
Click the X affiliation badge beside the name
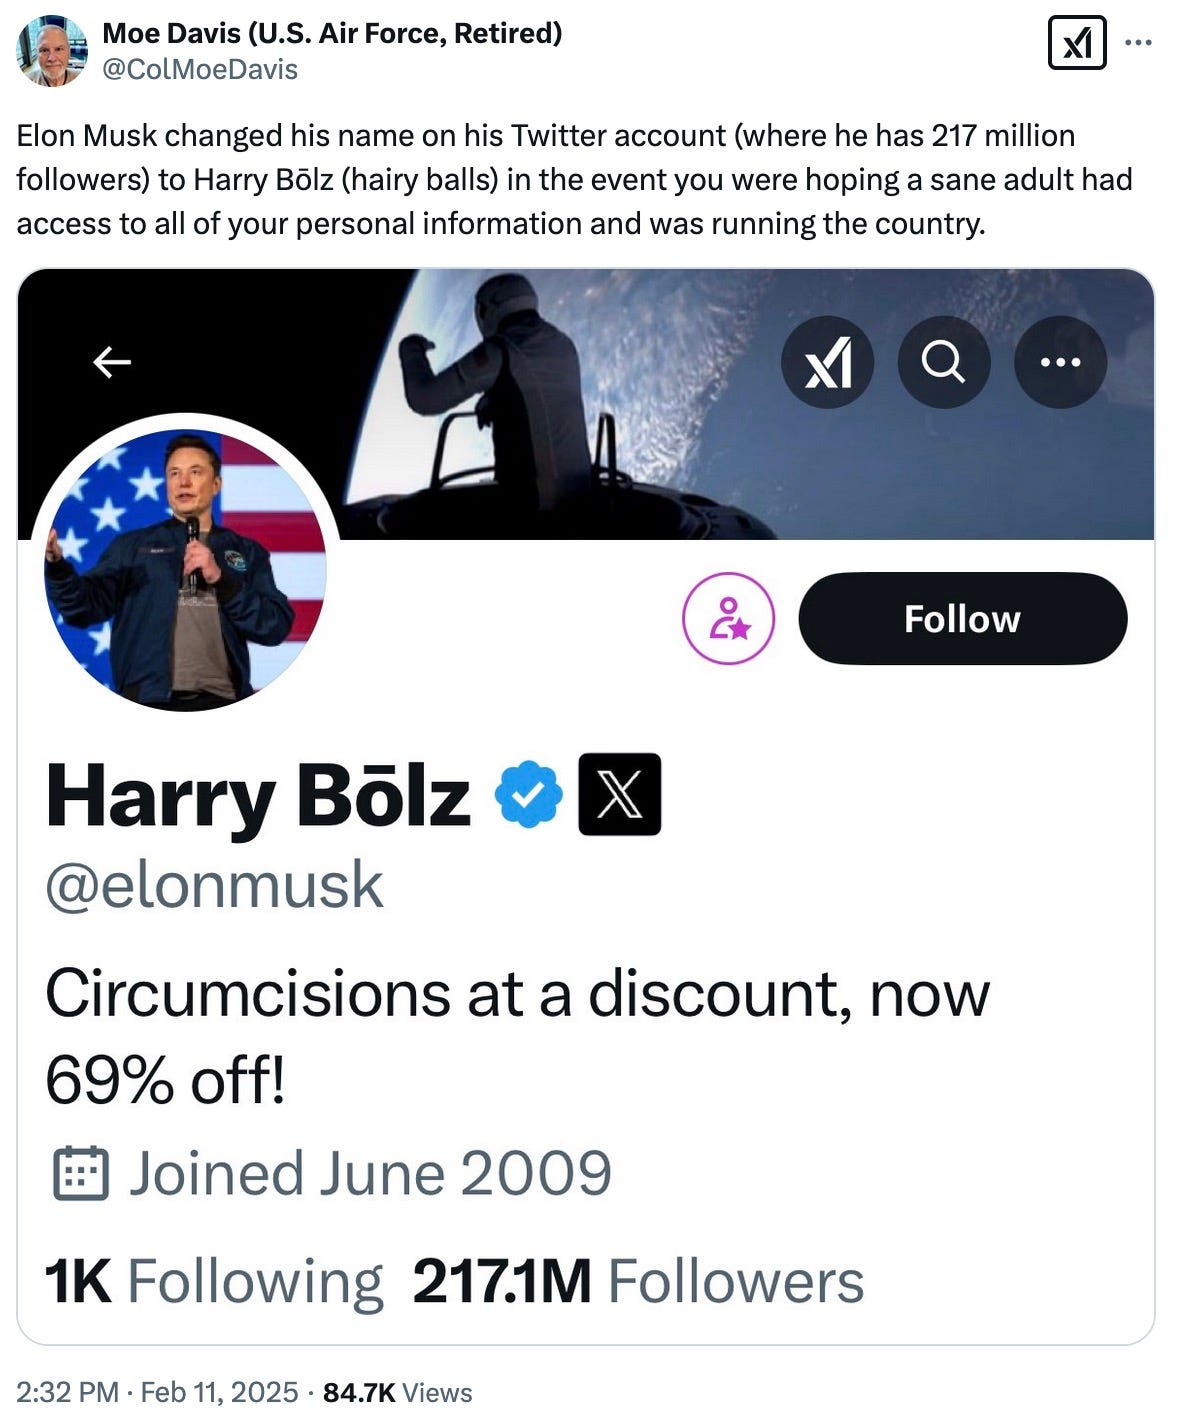[620, 794]
